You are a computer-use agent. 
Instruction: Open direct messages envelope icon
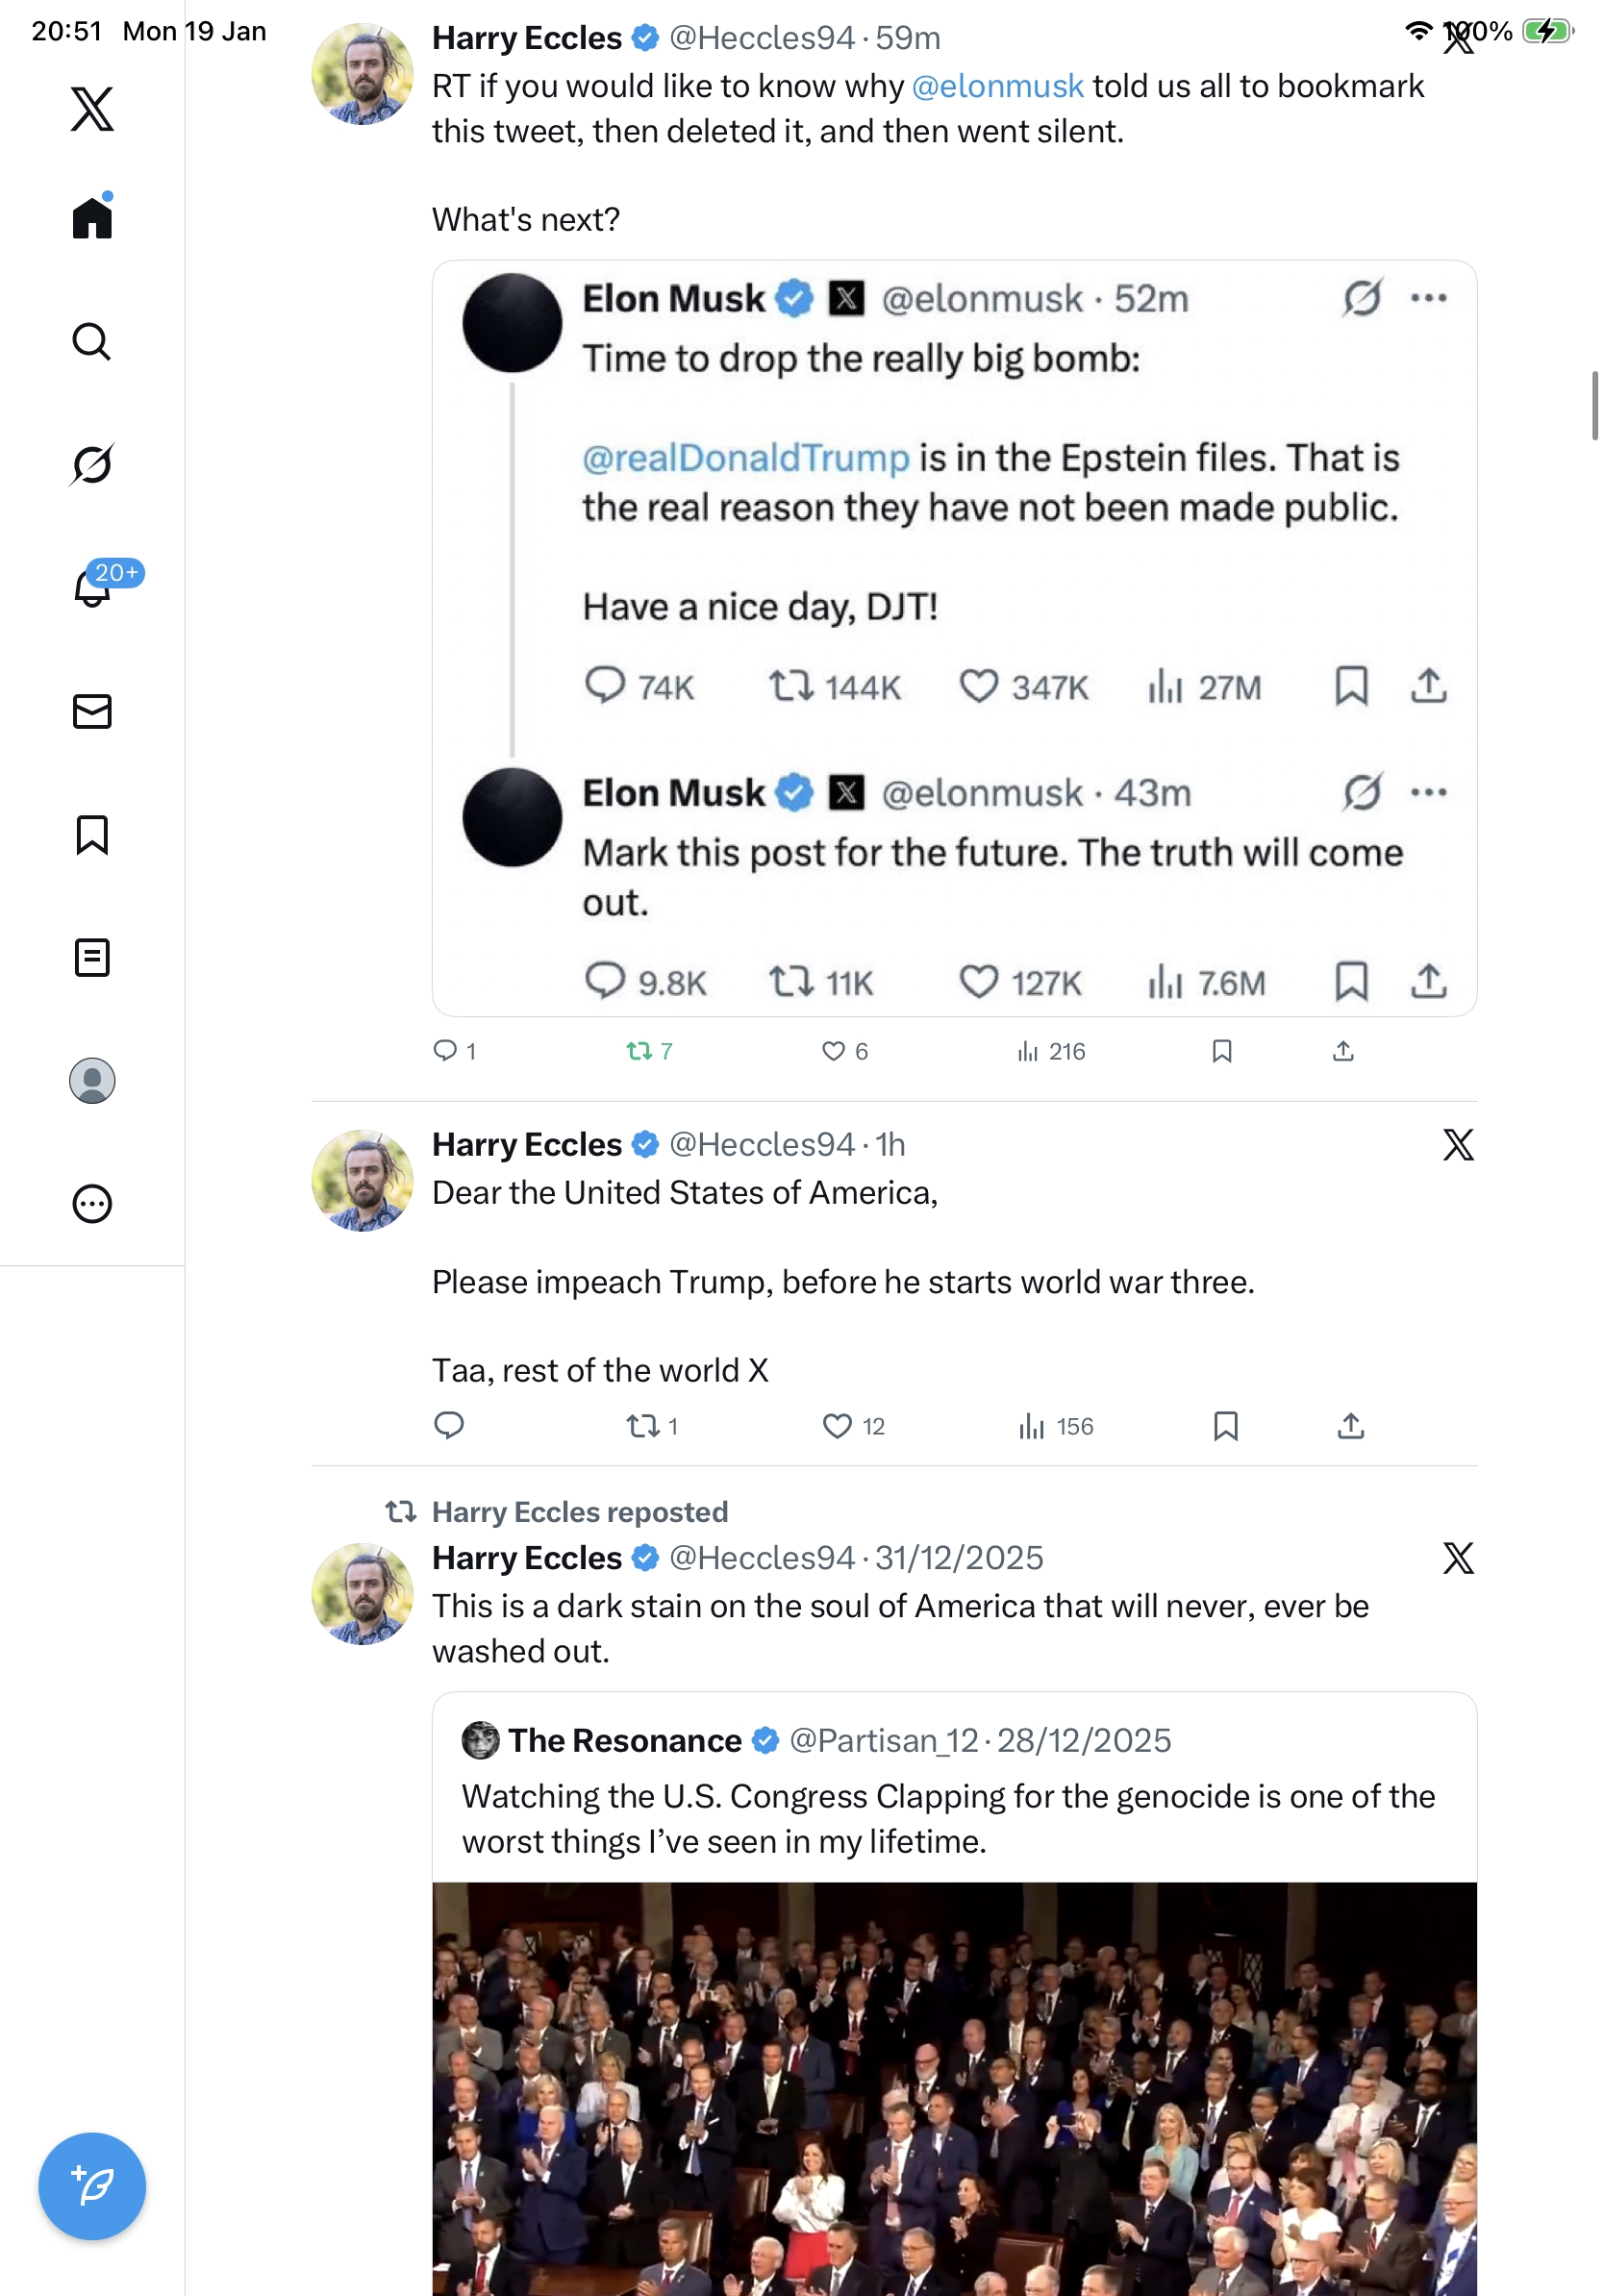92,711
